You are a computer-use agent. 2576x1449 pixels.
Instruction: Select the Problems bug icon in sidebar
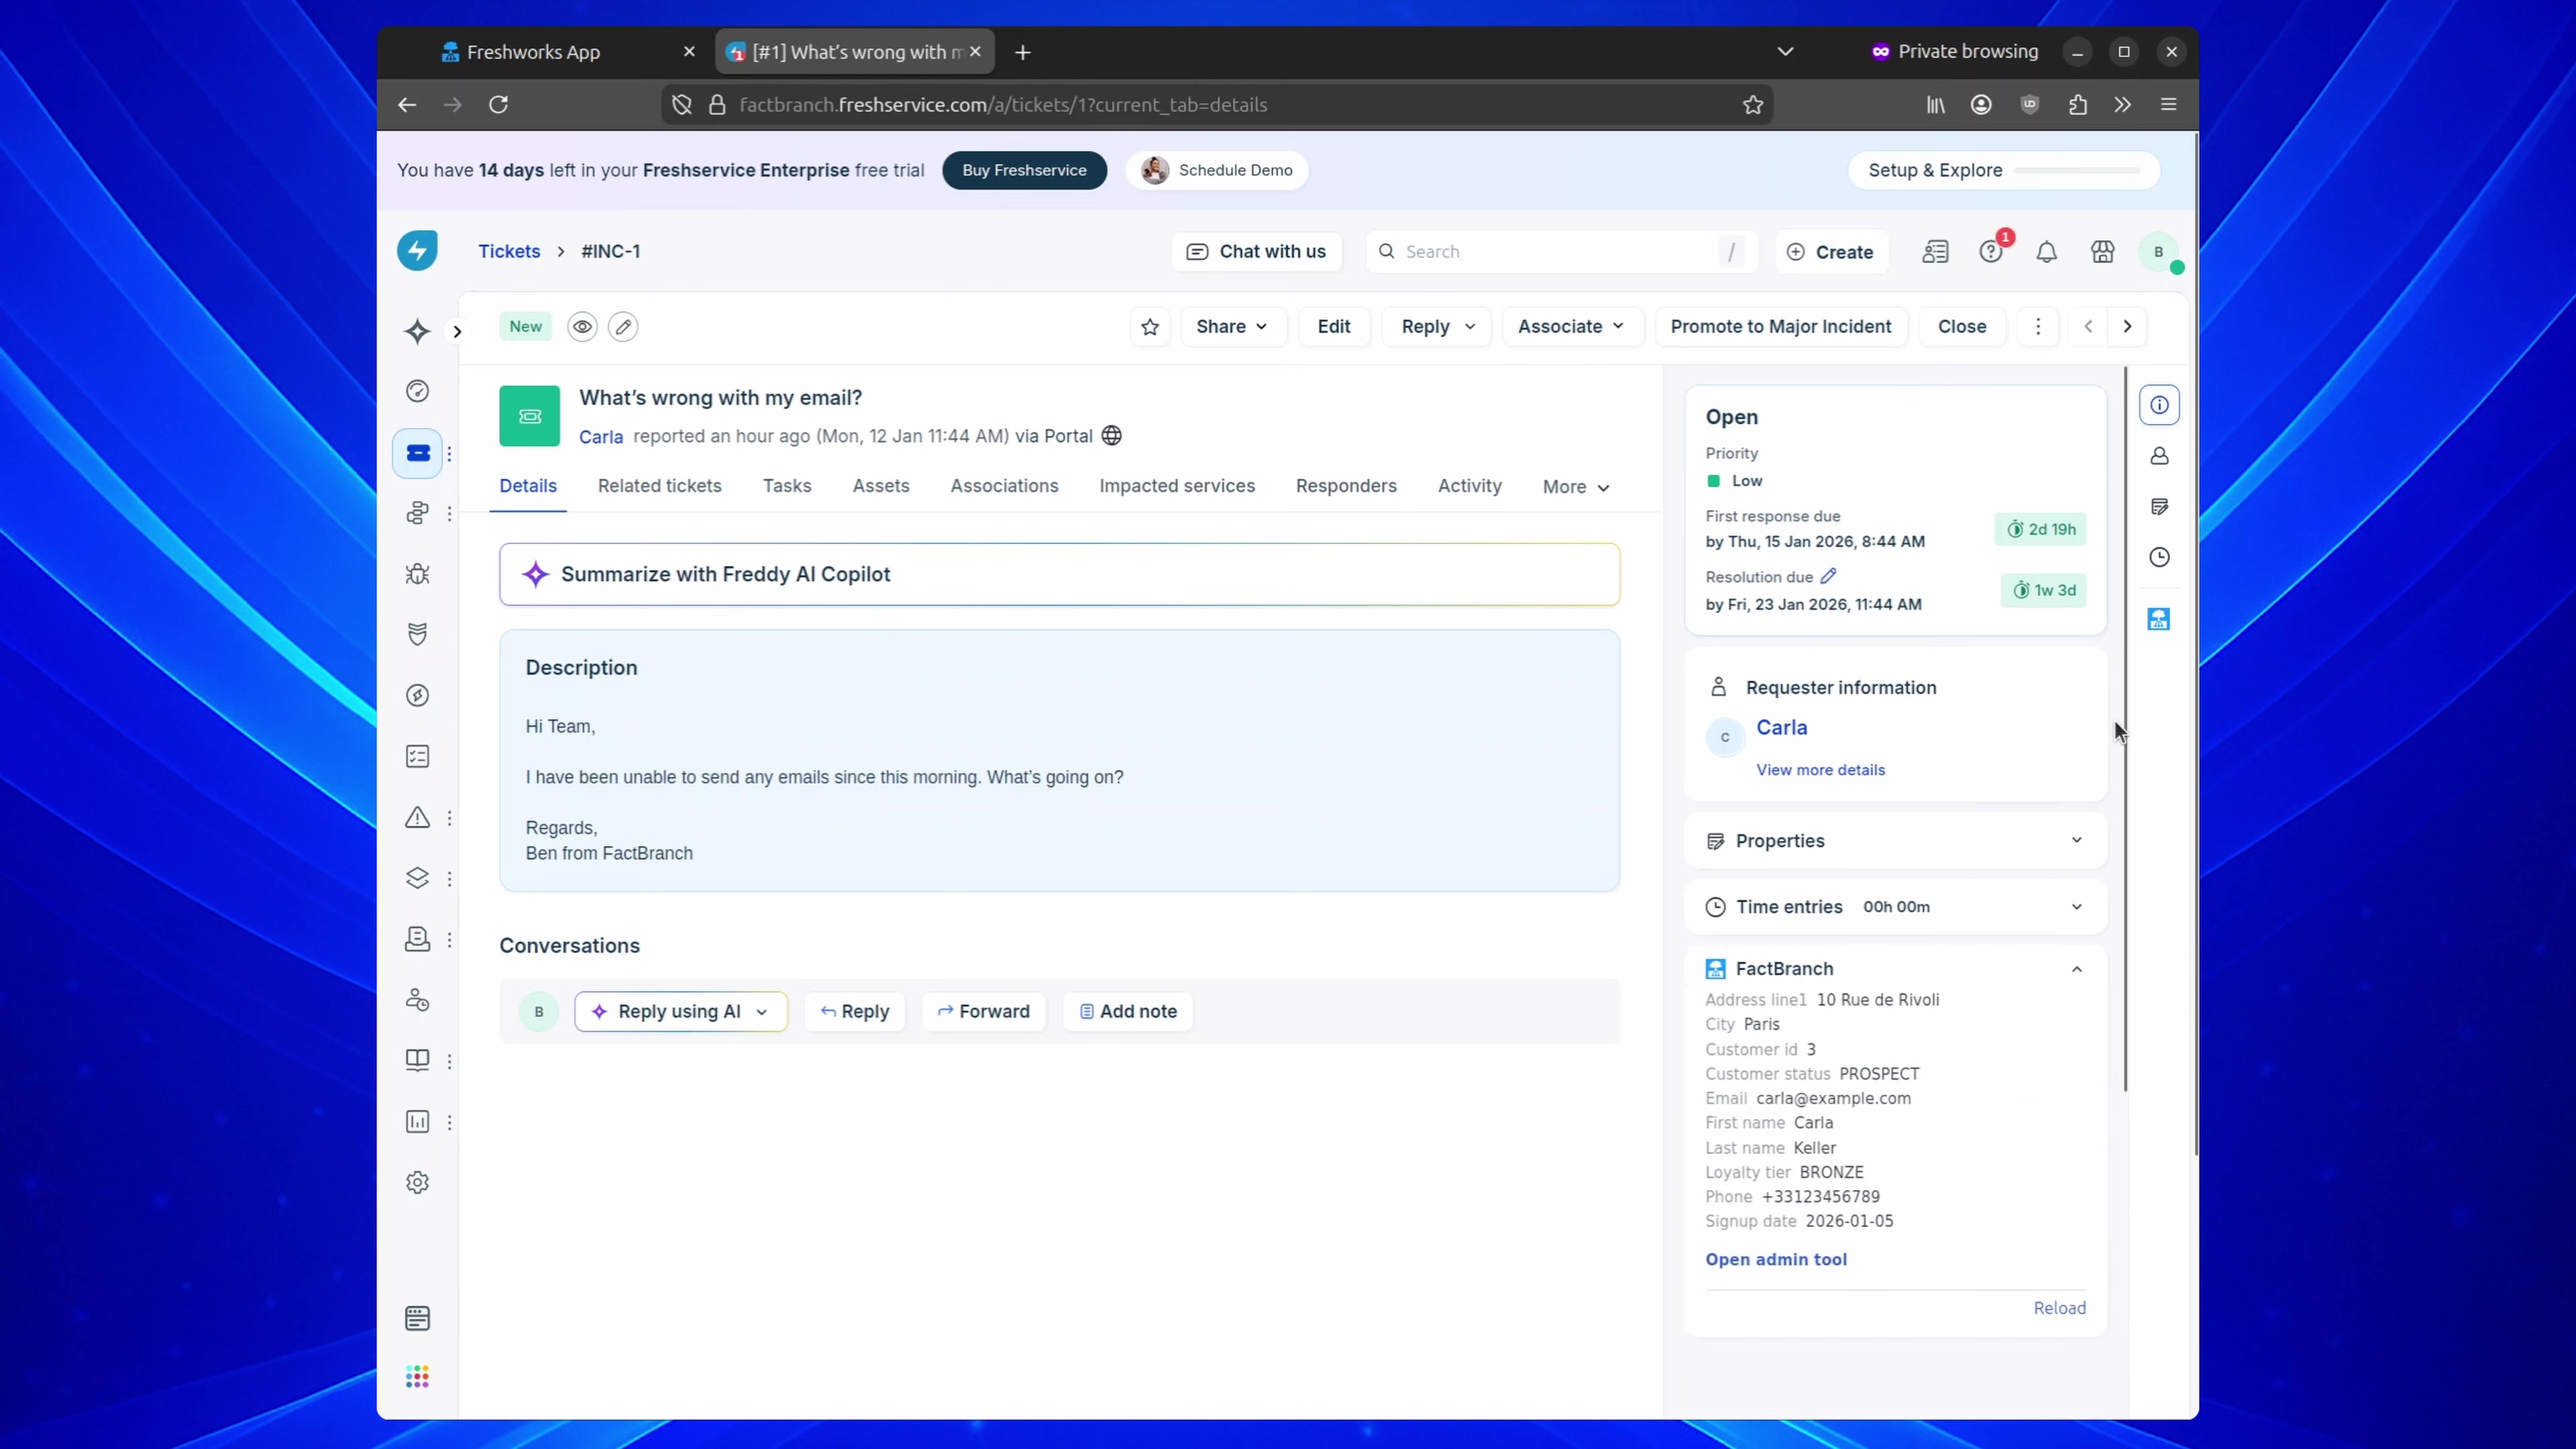[417, 574]
